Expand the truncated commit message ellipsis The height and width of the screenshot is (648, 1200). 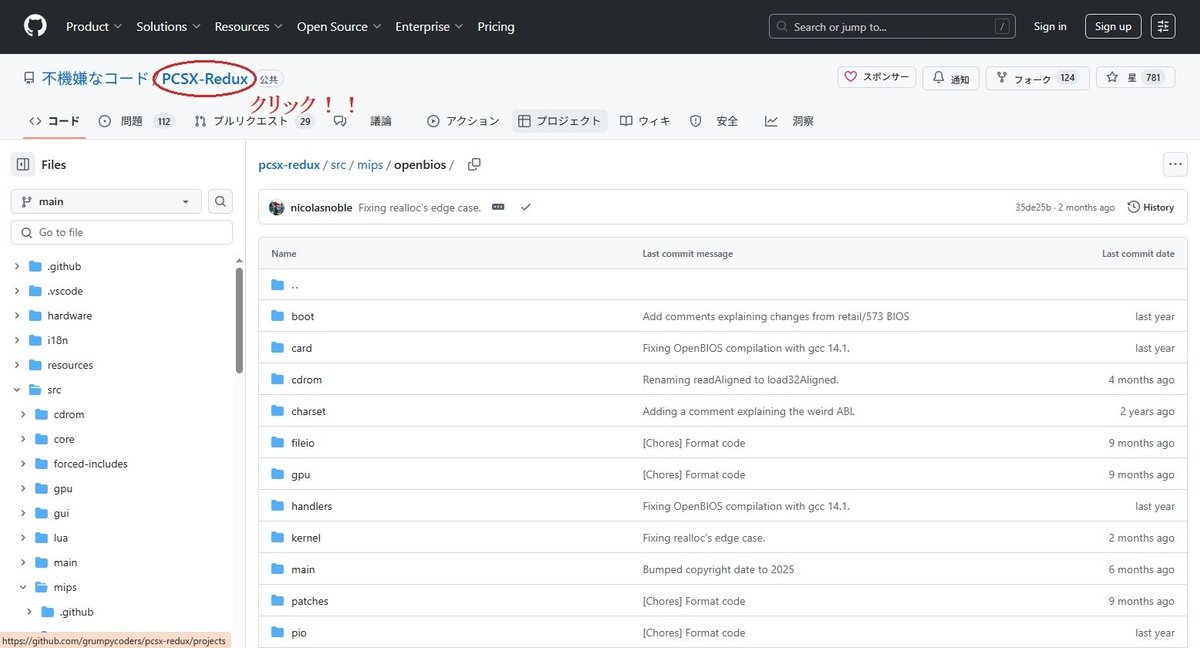tap(498, 207)
